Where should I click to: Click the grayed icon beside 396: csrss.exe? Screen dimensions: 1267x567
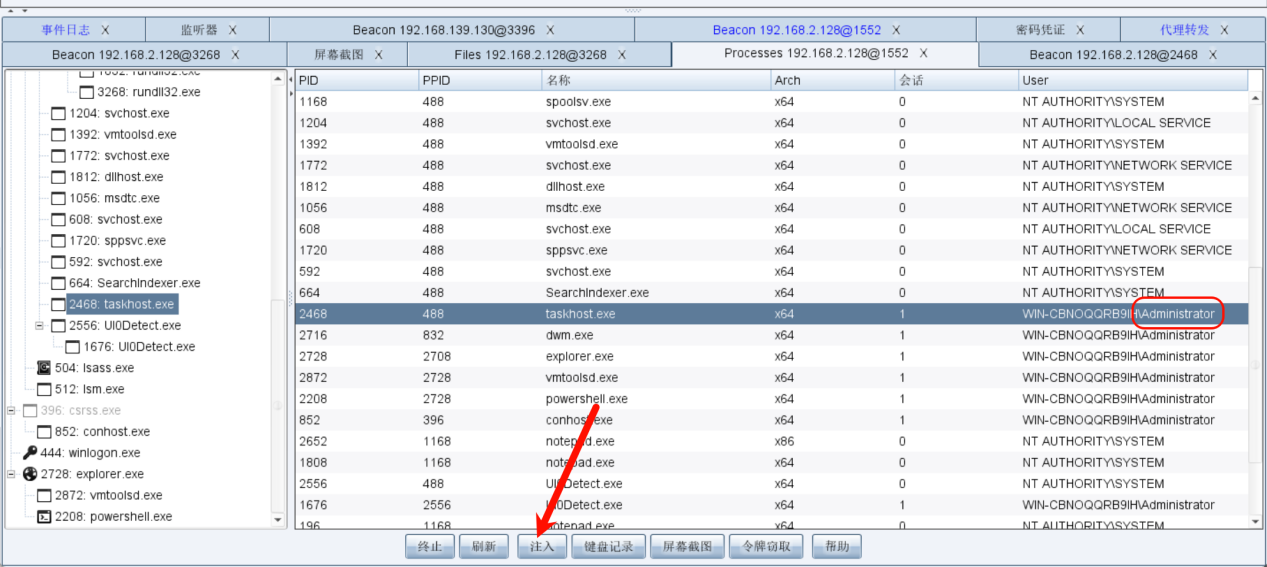pos(30,411)
